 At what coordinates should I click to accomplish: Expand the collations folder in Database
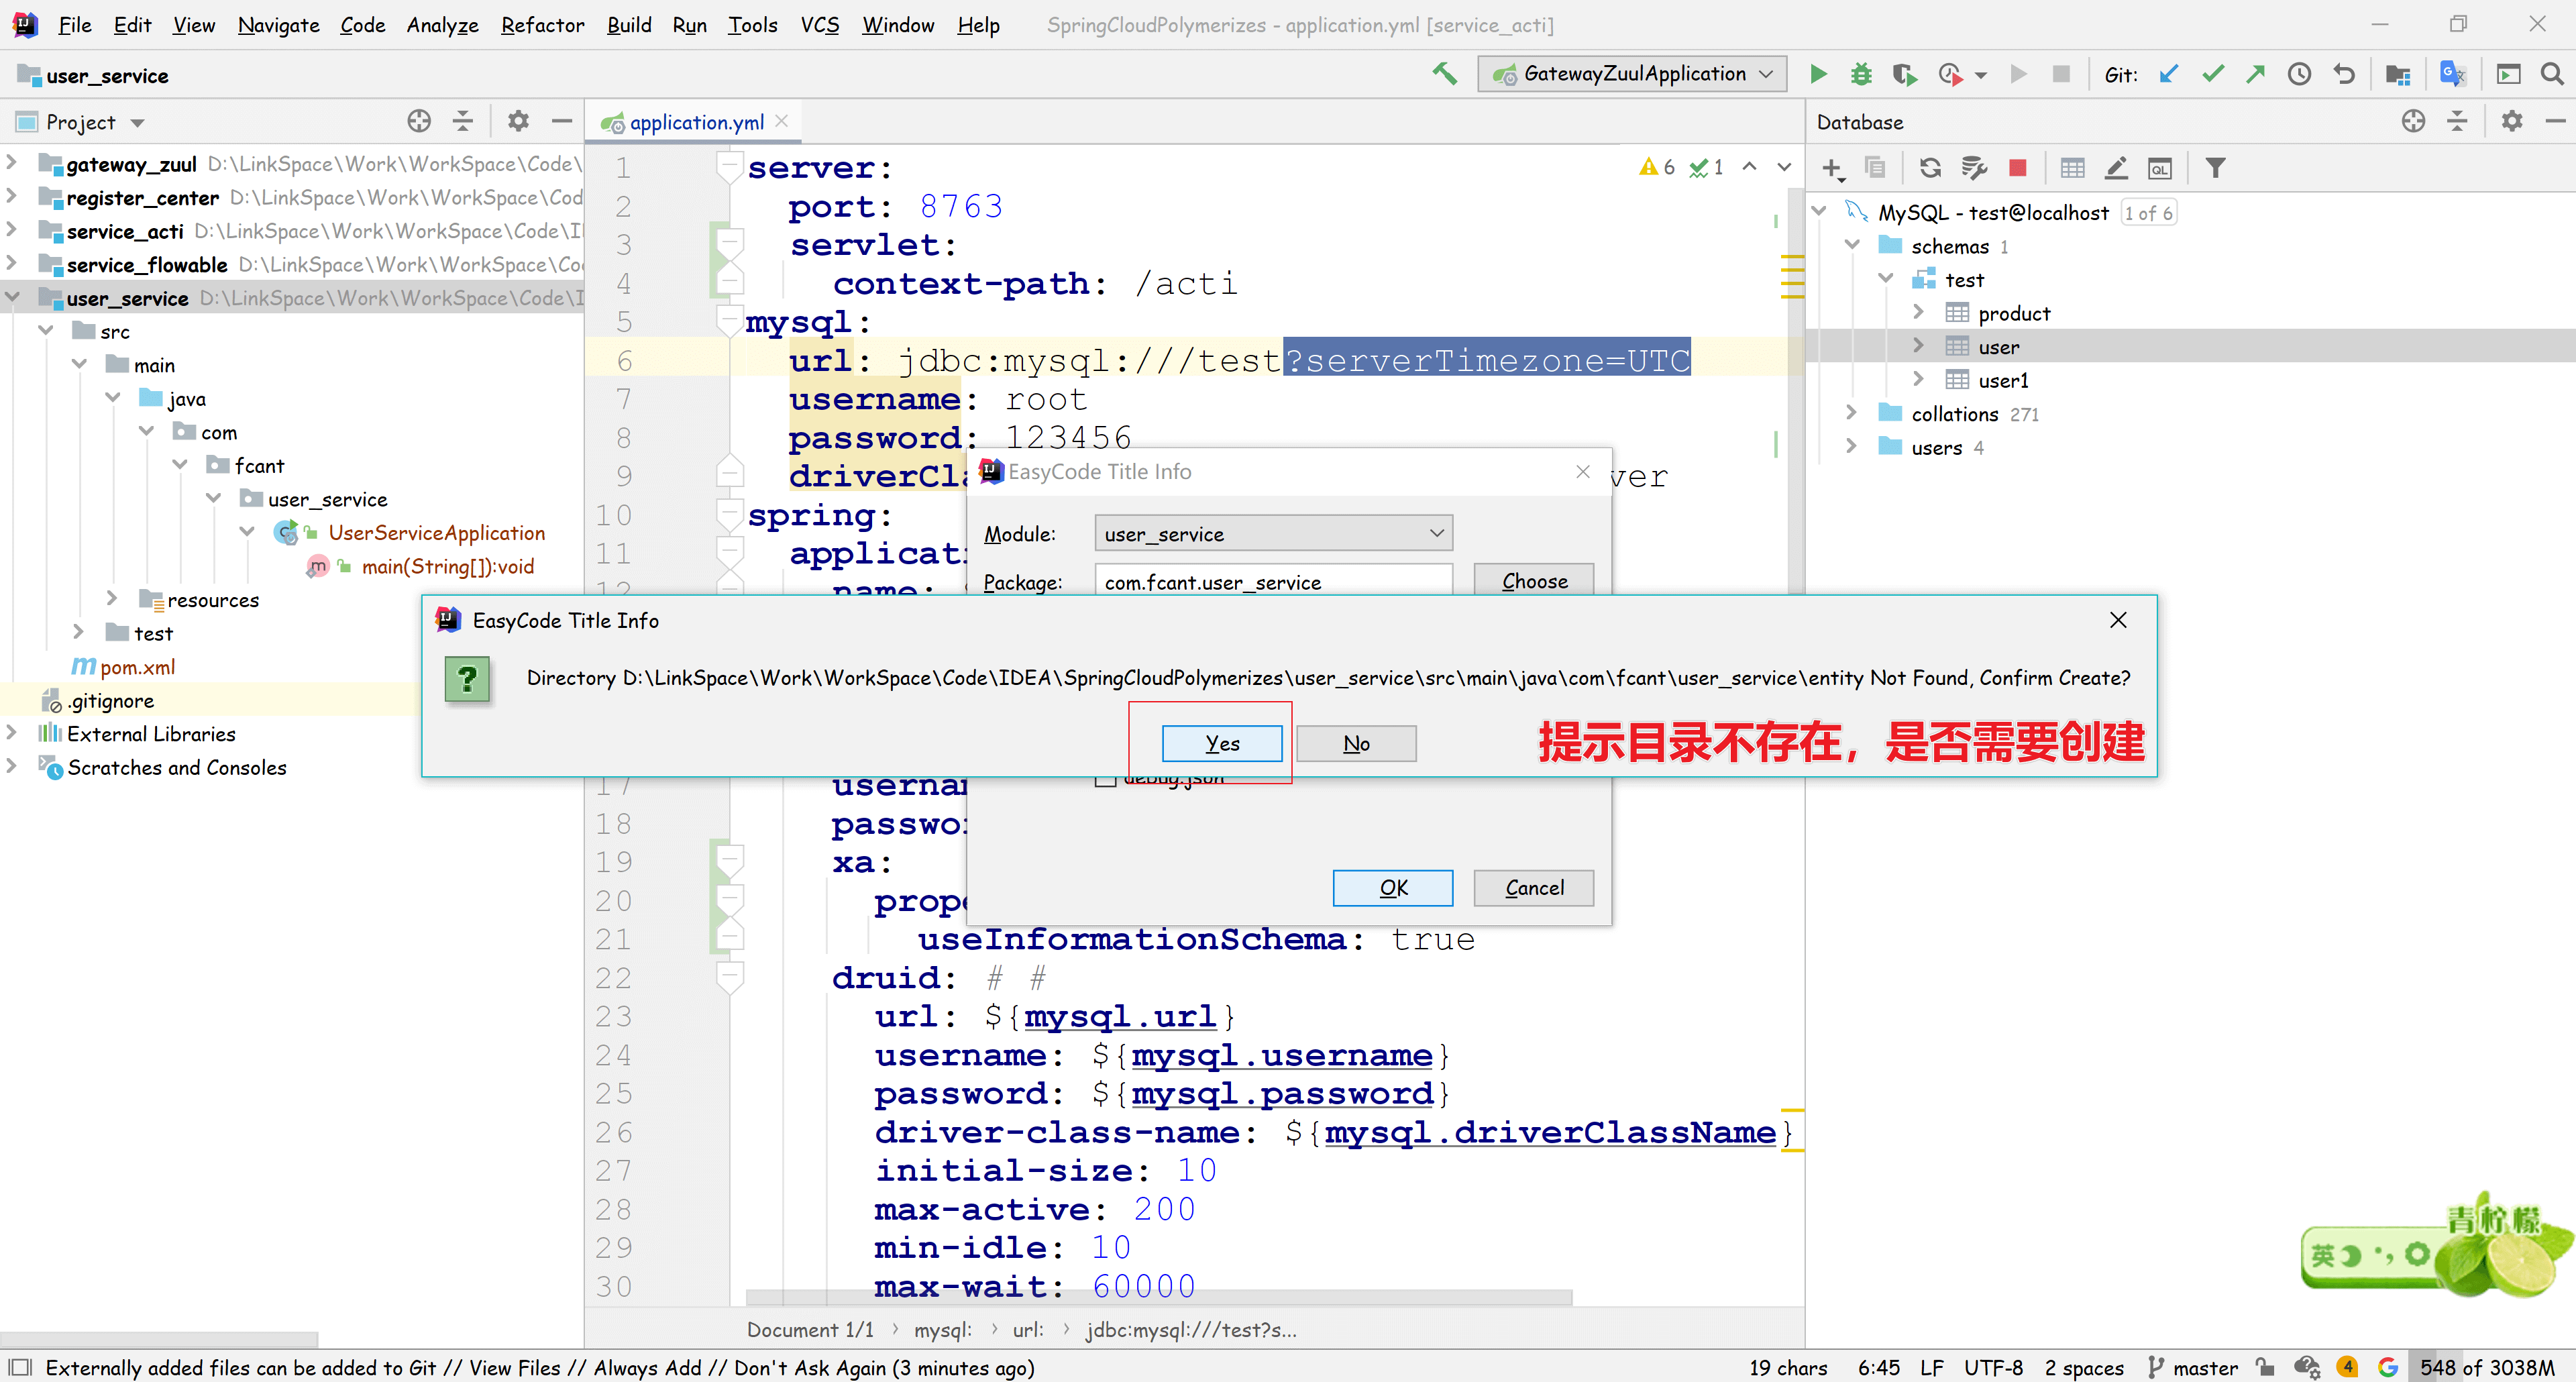click(1851, 413)
